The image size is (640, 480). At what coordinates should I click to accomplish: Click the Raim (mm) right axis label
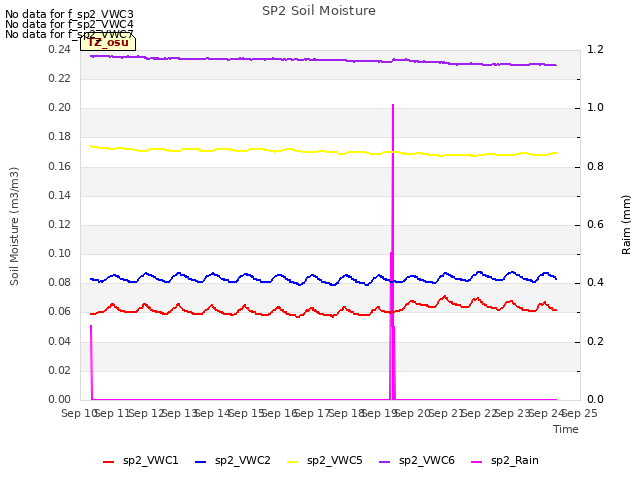coord(626,225)
